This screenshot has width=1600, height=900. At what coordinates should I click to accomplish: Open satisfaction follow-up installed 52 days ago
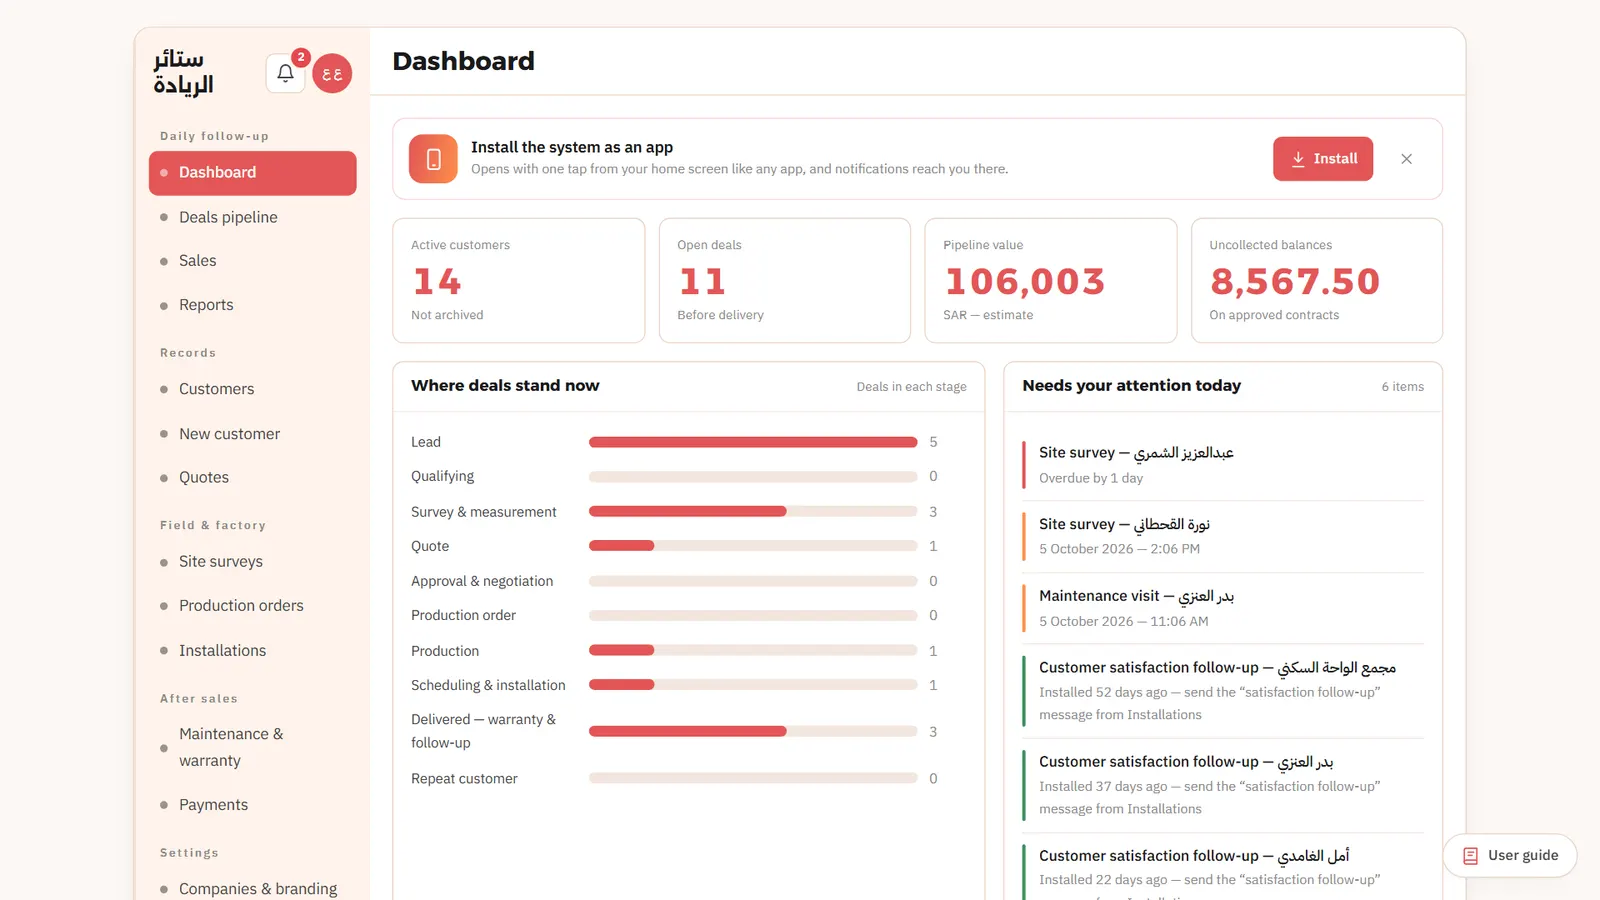coord(1223,691)
